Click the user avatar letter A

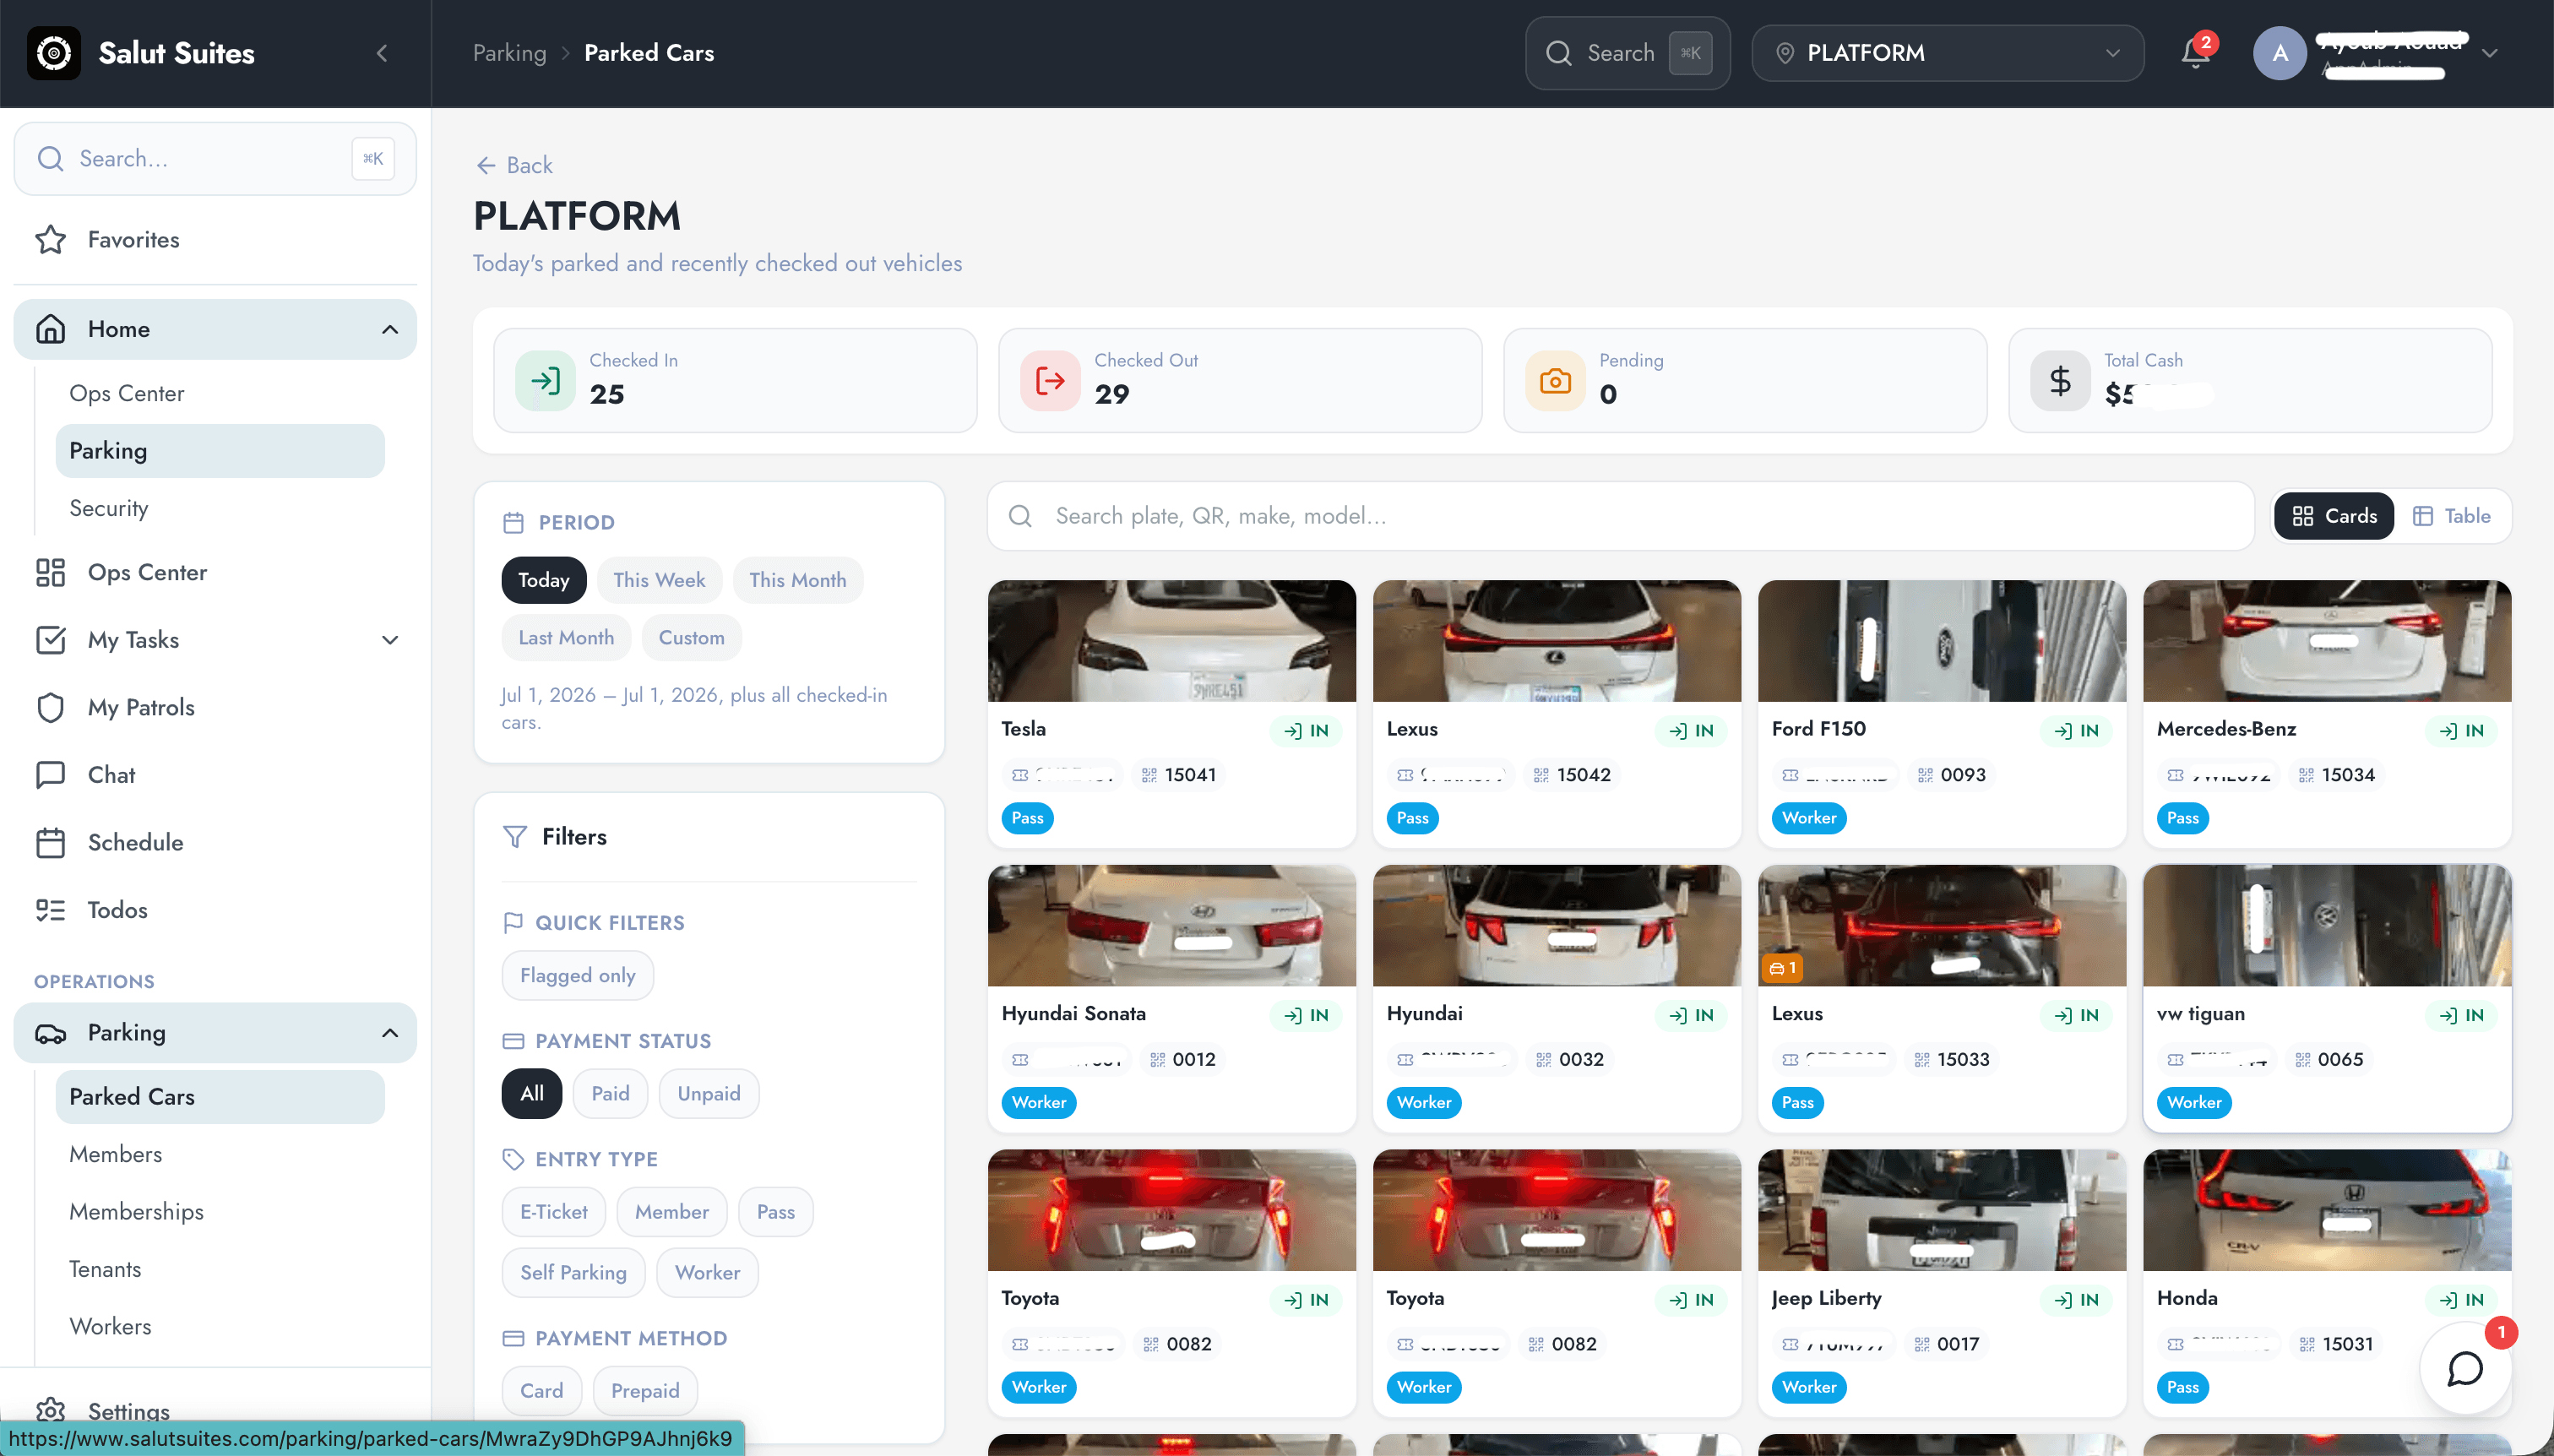[2279, 53]
